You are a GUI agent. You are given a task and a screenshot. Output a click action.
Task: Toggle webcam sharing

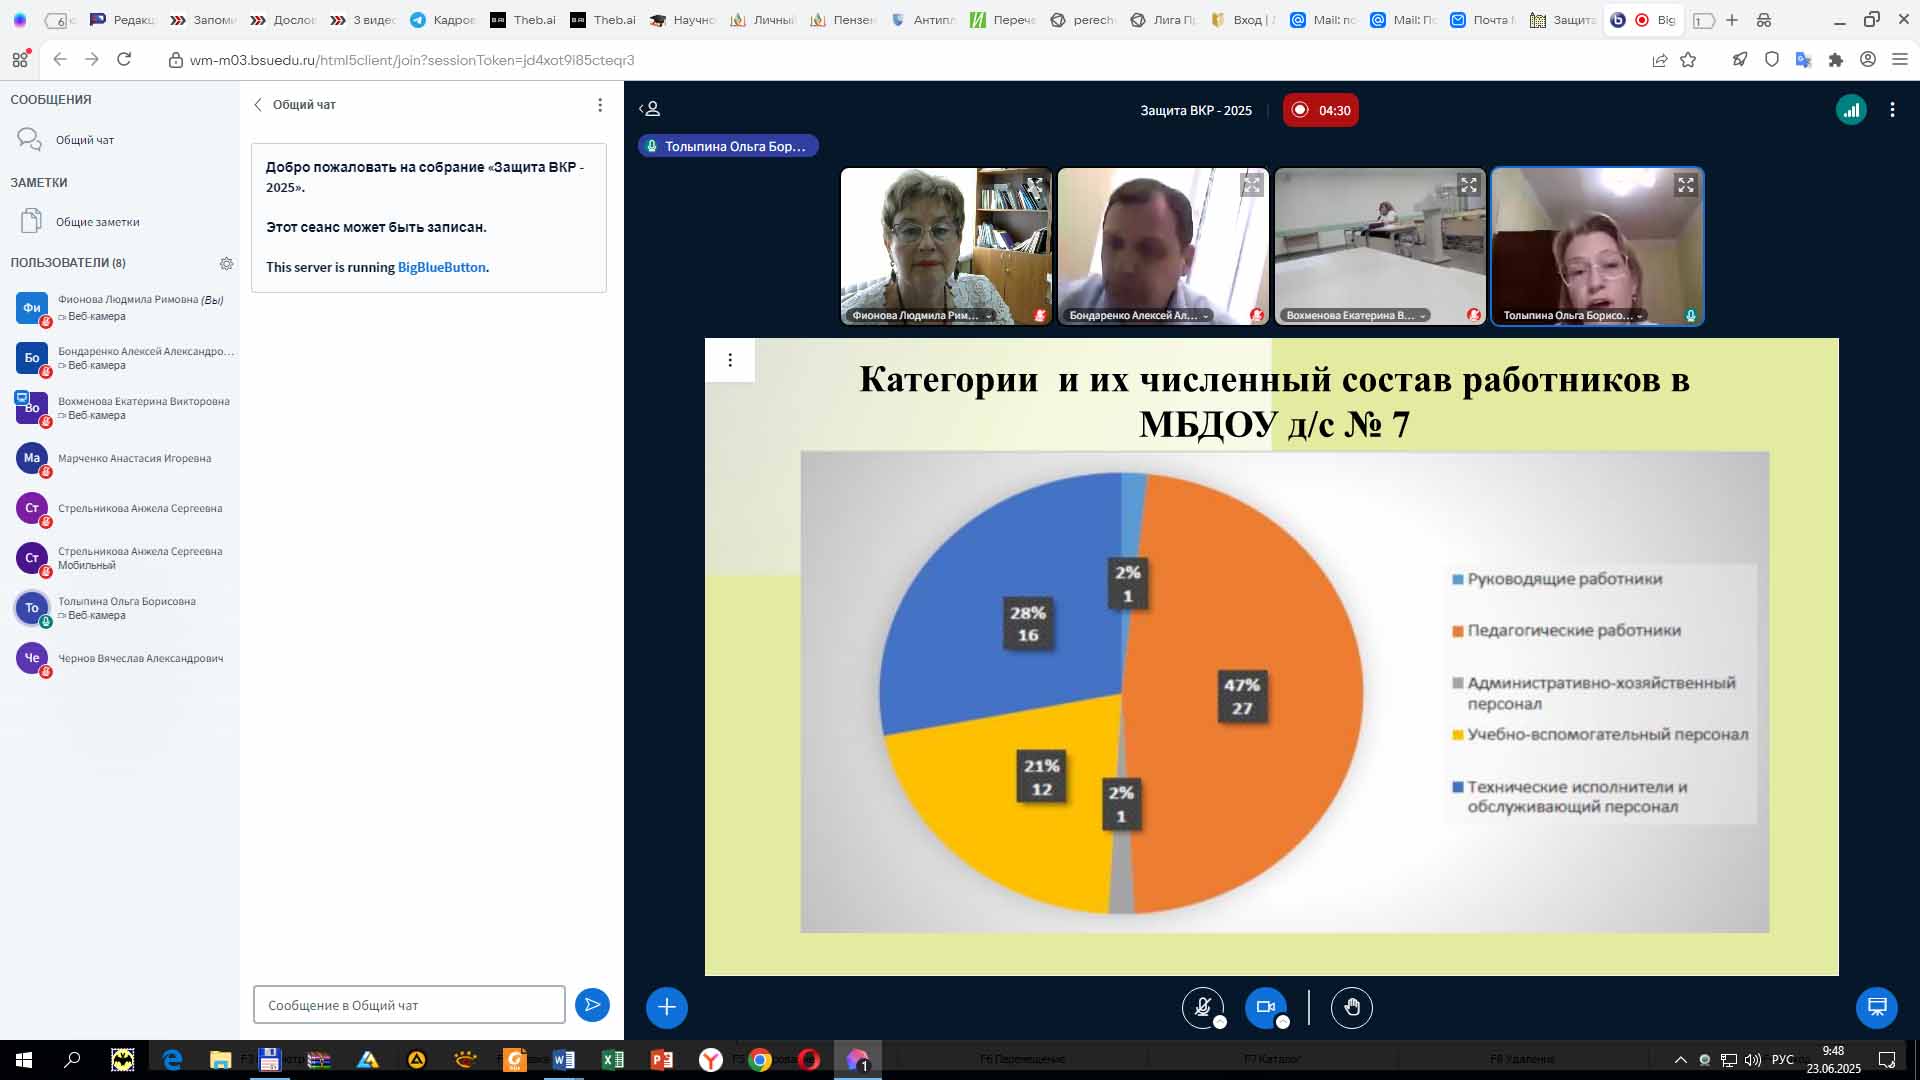1266,1007
